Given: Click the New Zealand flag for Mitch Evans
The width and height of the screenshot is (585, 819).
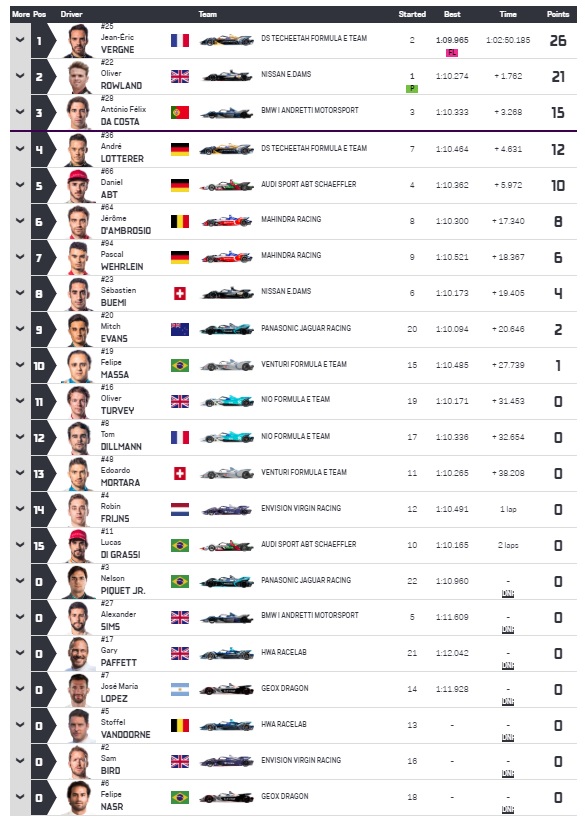Looking at the screenshot, I should click(x=180, y=329).
